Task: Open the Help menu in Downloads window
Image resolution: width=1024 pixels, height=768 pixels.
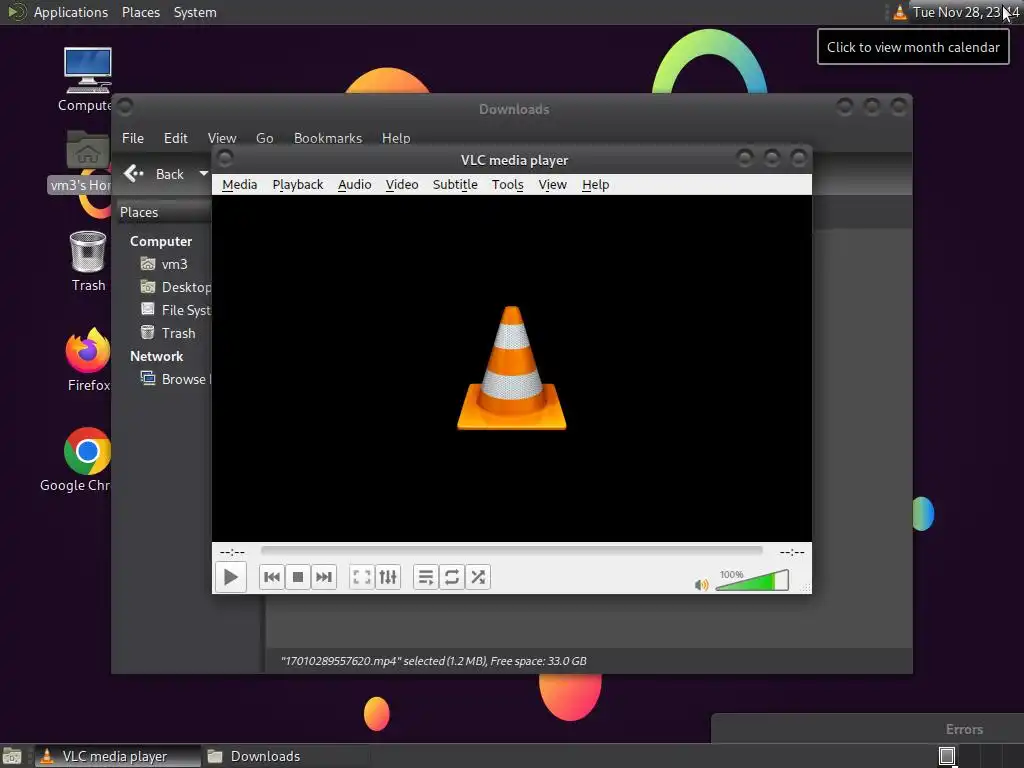Action: point(396,138)
